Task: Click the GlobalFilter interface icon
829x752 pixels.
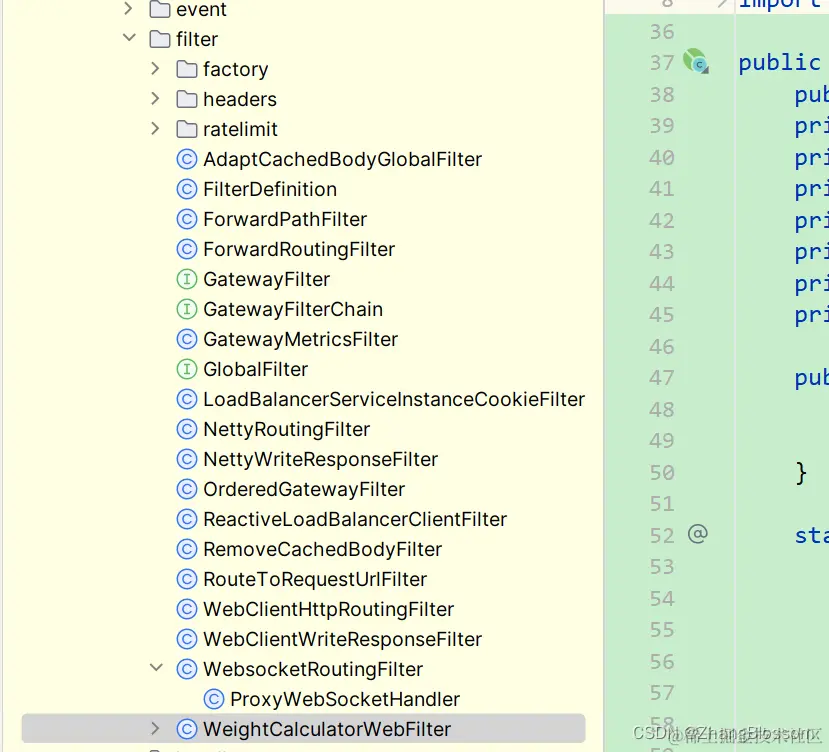Action: tap(187, 369)
